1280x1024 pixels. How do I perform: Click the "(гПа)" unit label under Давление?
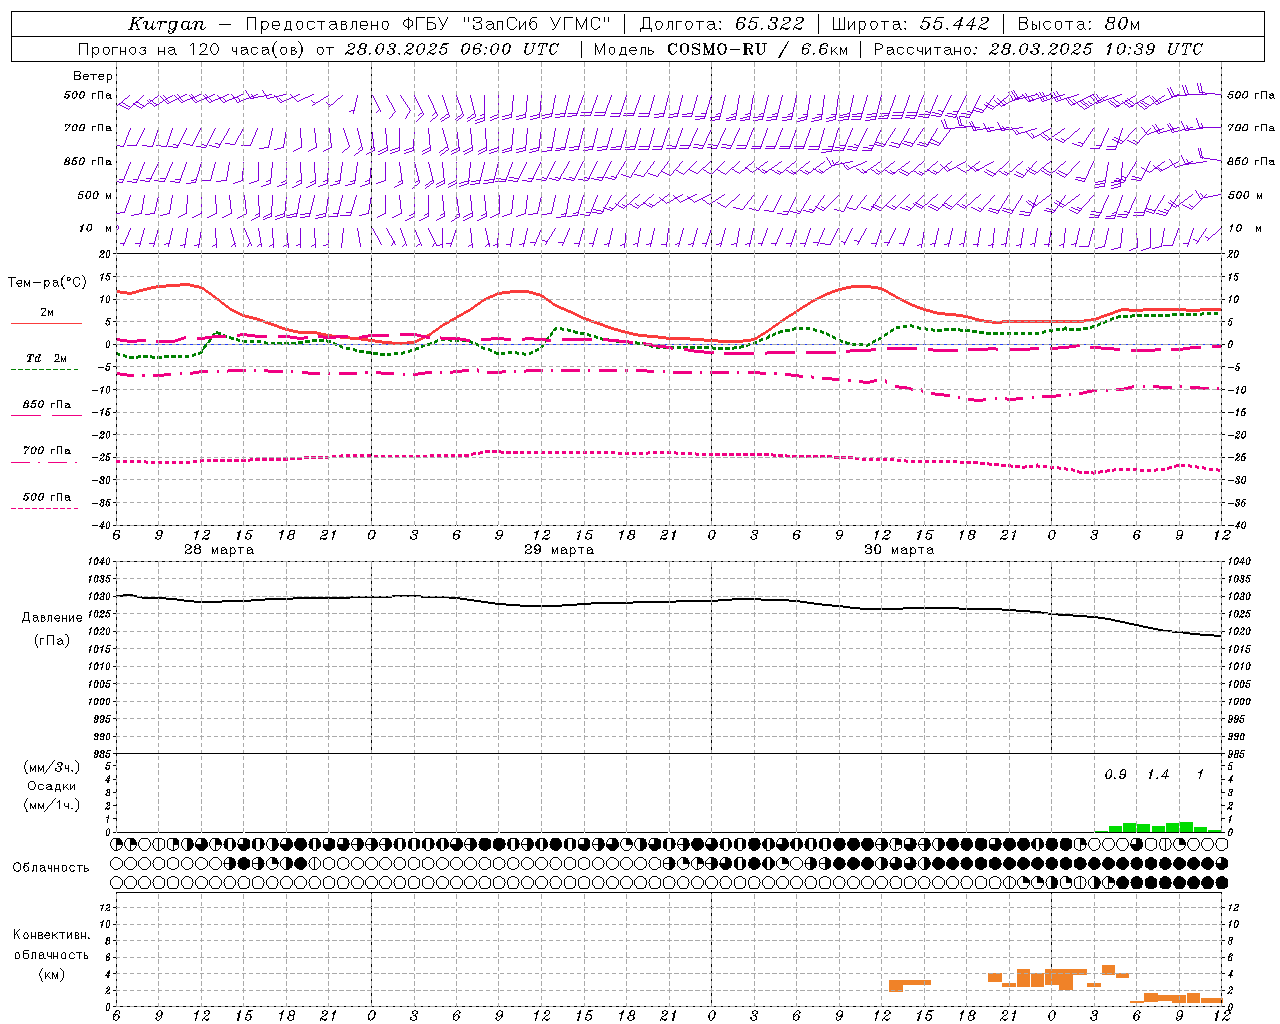[x=52, y=641]
